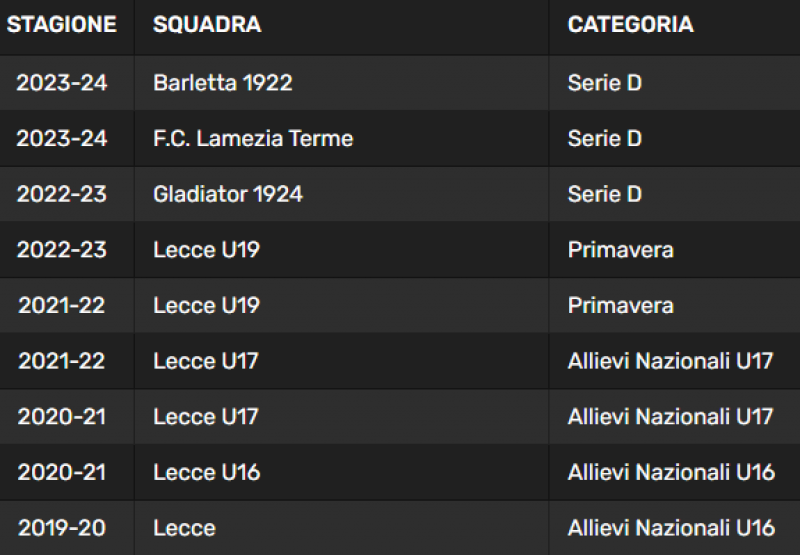Click Primavera category in 2022-23 row
The width and height of the screenshot is (800, 555).
tap(621, 249)
